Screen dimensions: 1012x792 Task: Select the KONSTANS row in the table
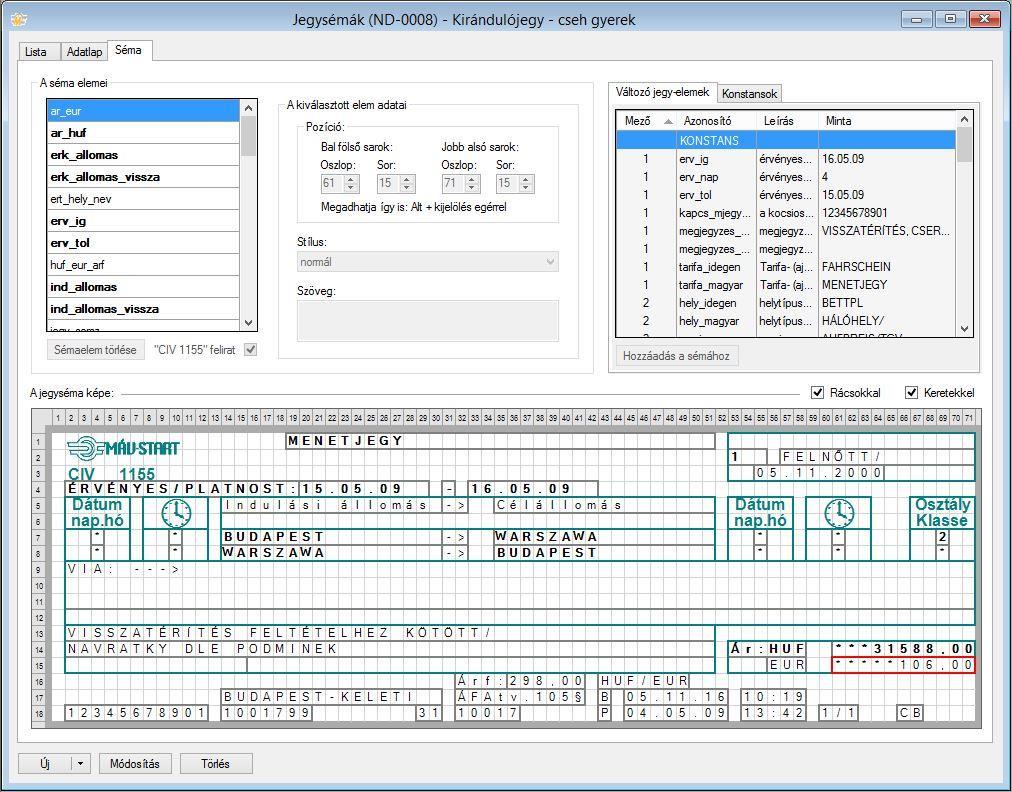(786, 140)
